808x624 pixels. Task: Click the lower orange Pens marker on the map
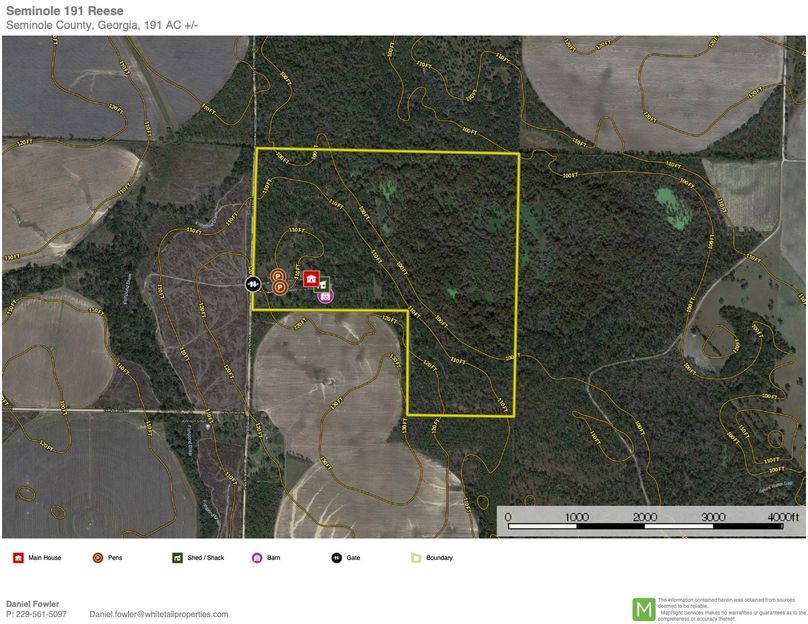coord(281,287)
